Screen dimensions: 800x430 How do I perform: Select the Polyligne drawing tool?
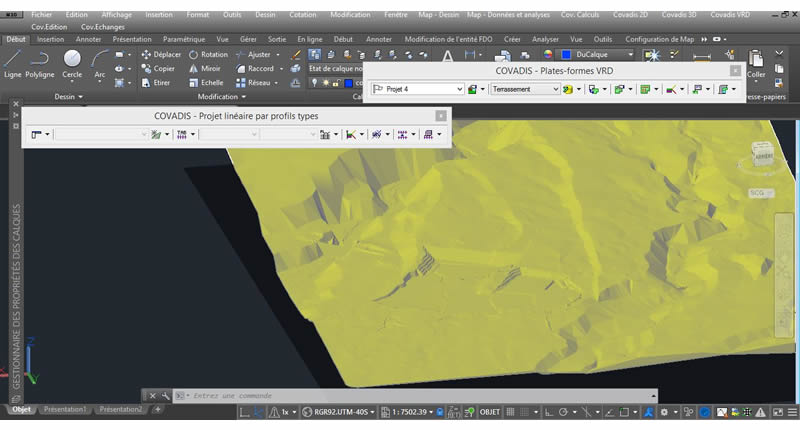point(39,64)
